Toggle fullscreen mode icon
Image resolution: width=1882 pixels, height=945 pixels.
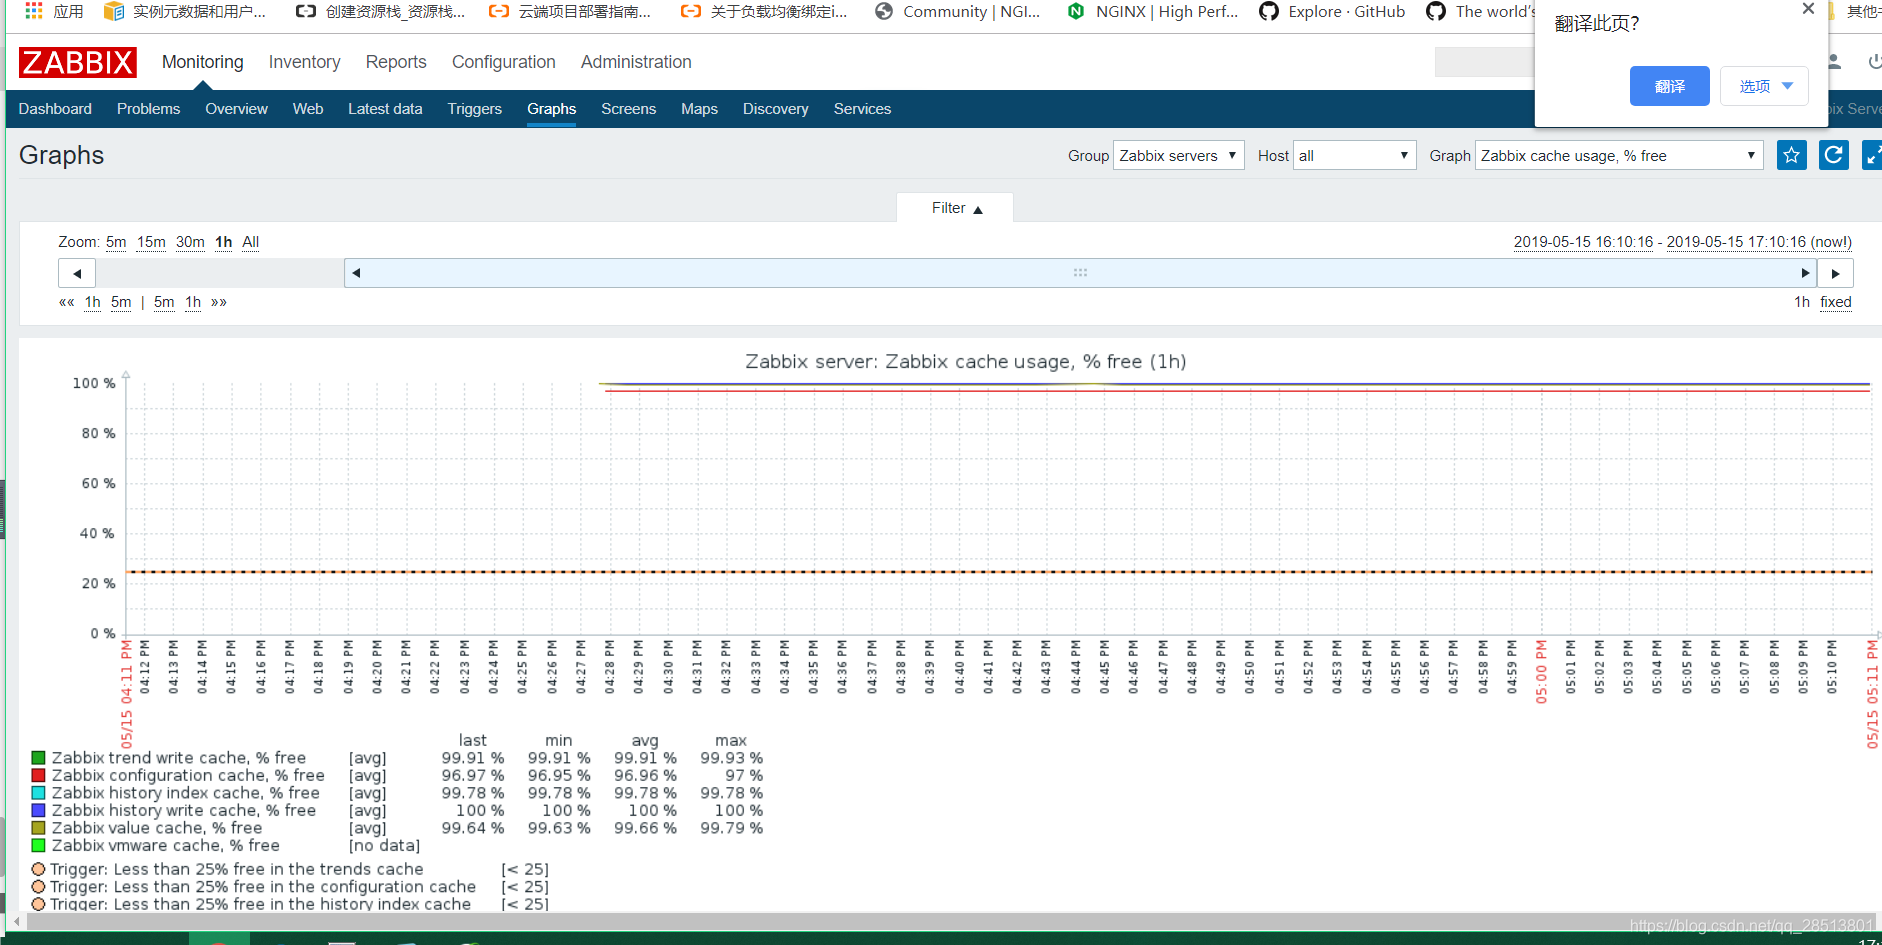[x=1872, y=155]
